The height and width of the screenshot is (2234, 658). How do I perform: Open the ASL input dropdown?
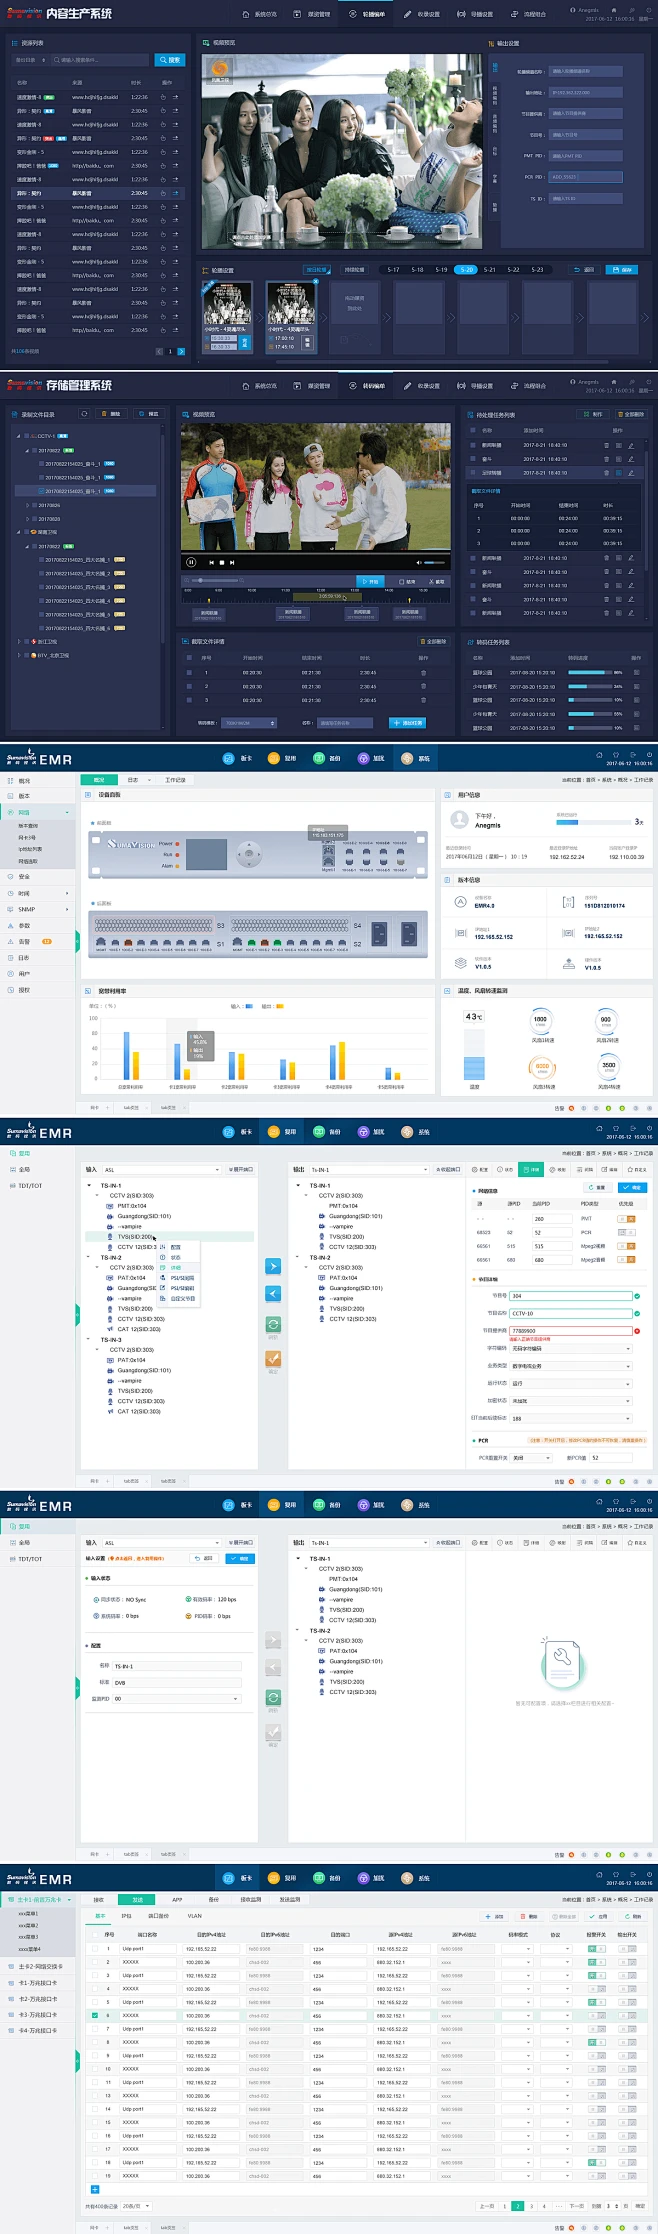pos(160,1169)
